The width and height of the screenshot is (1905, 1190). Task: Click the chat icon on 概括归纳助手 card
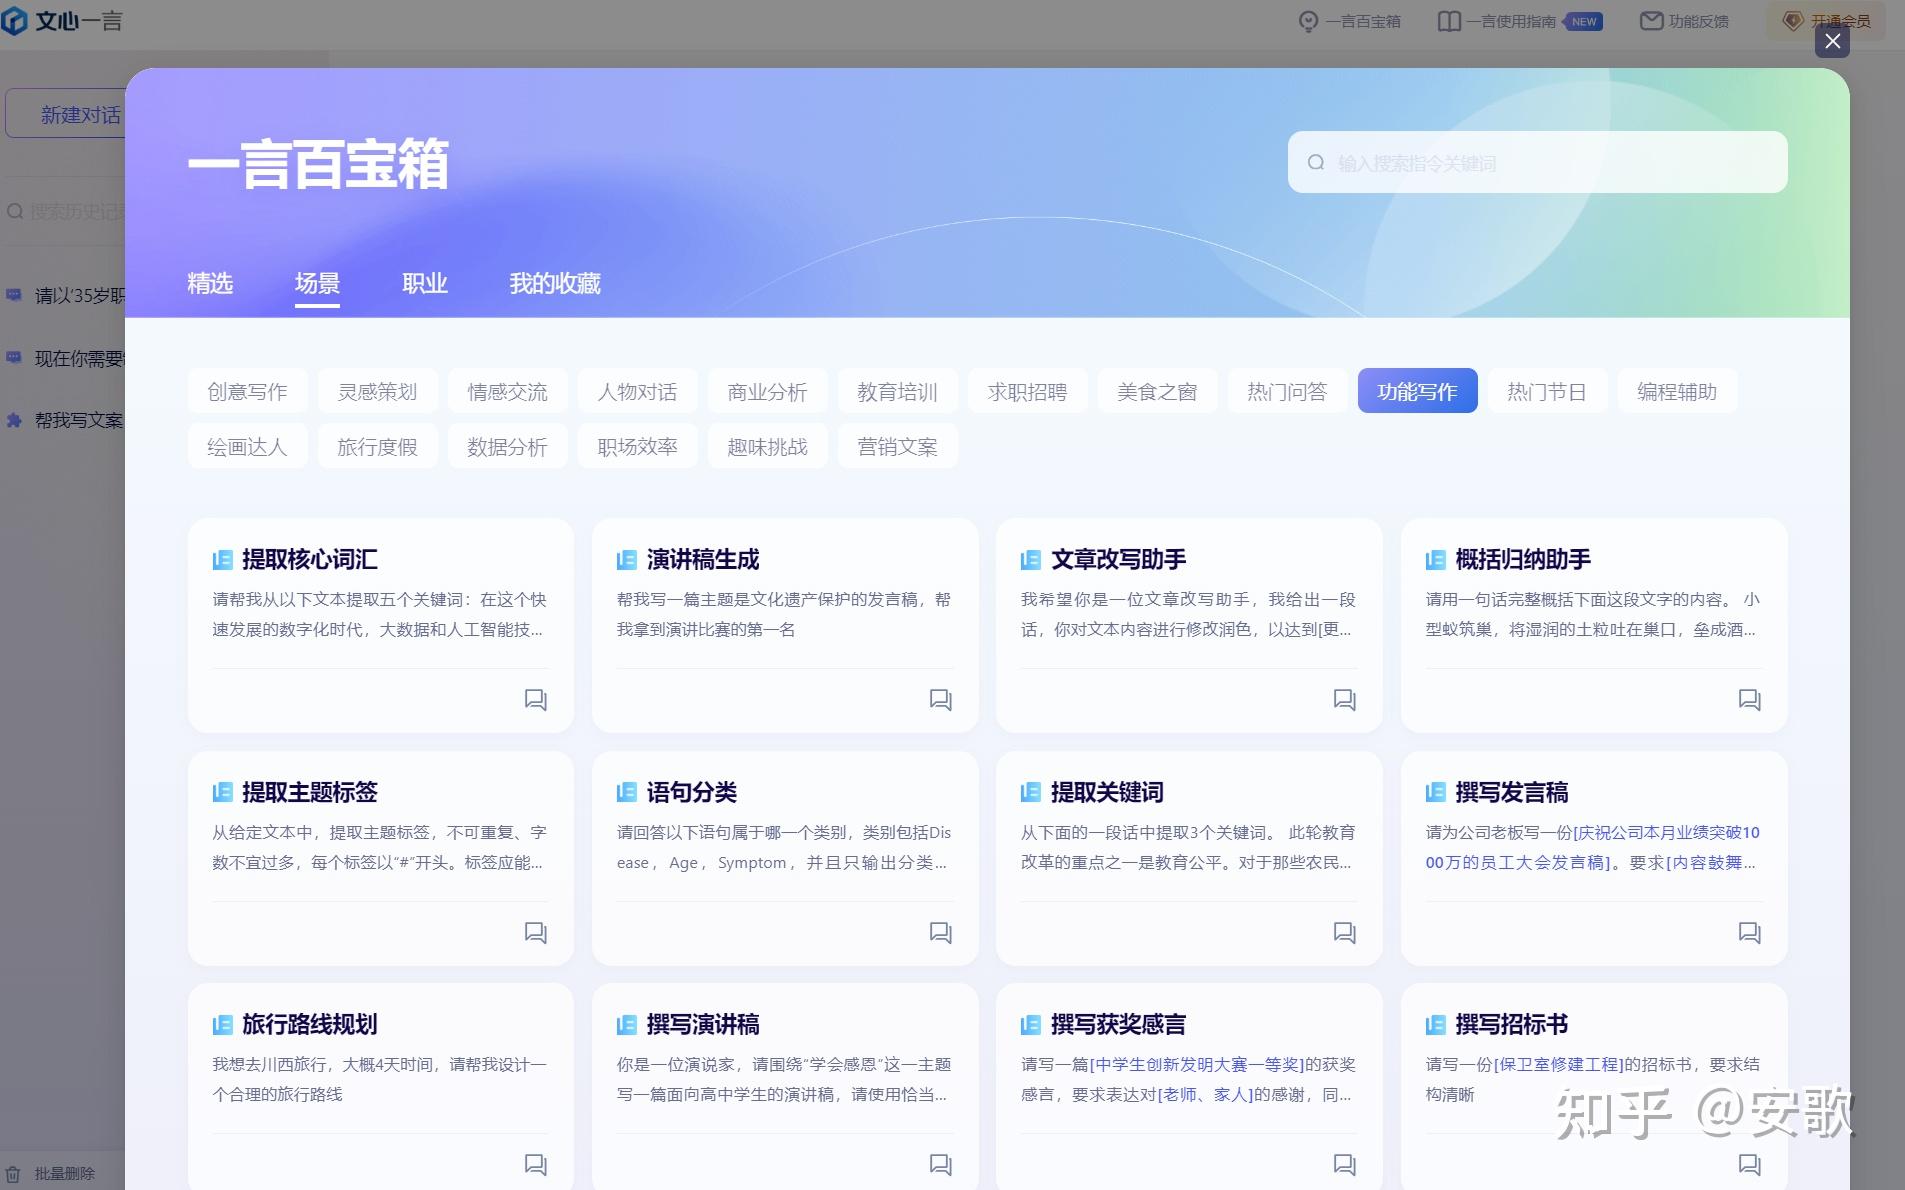click(1749, 700)
